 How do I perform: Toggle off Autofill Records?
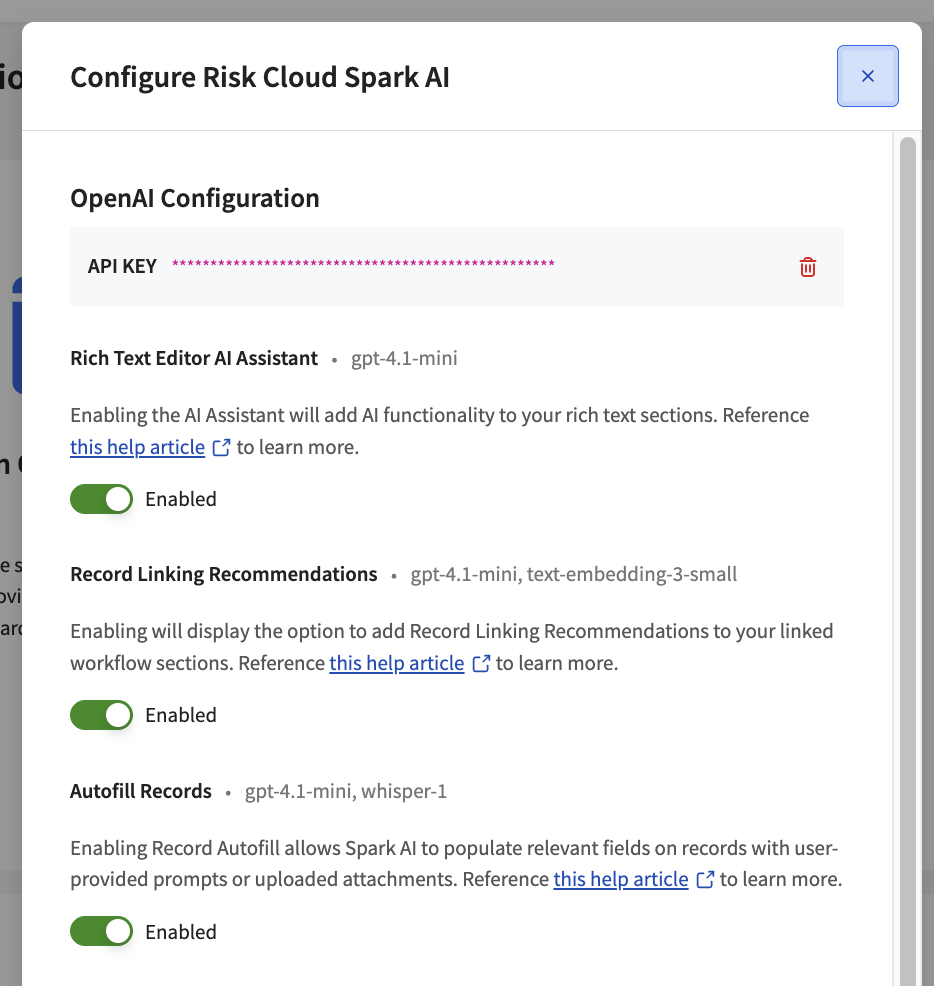(101, 932)
